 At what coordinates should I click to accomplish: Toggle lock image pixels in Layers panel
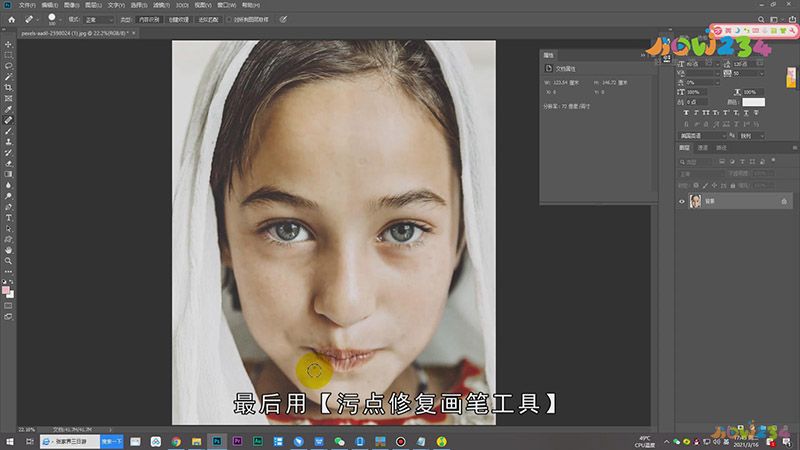[x=705, y=186]
